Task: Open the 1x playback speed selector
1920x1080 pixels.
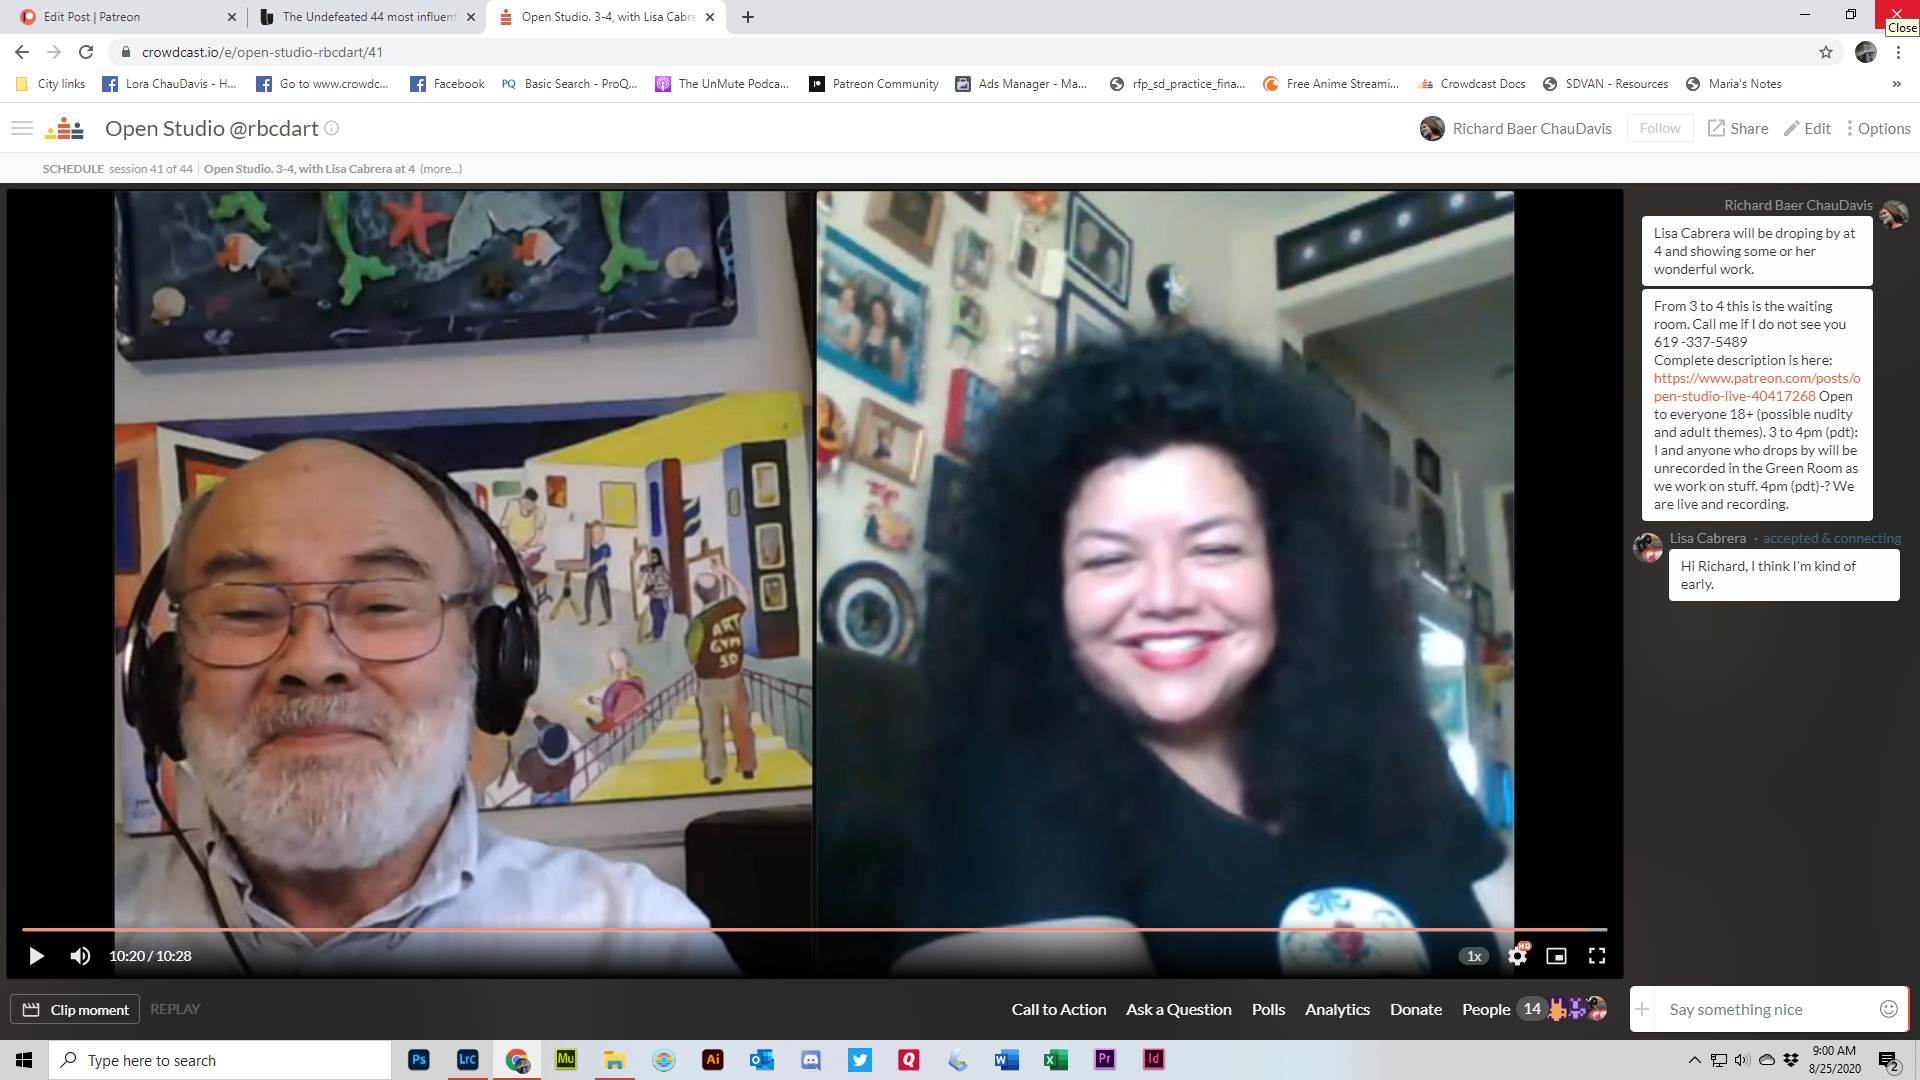Action: tap(1473, 956)
